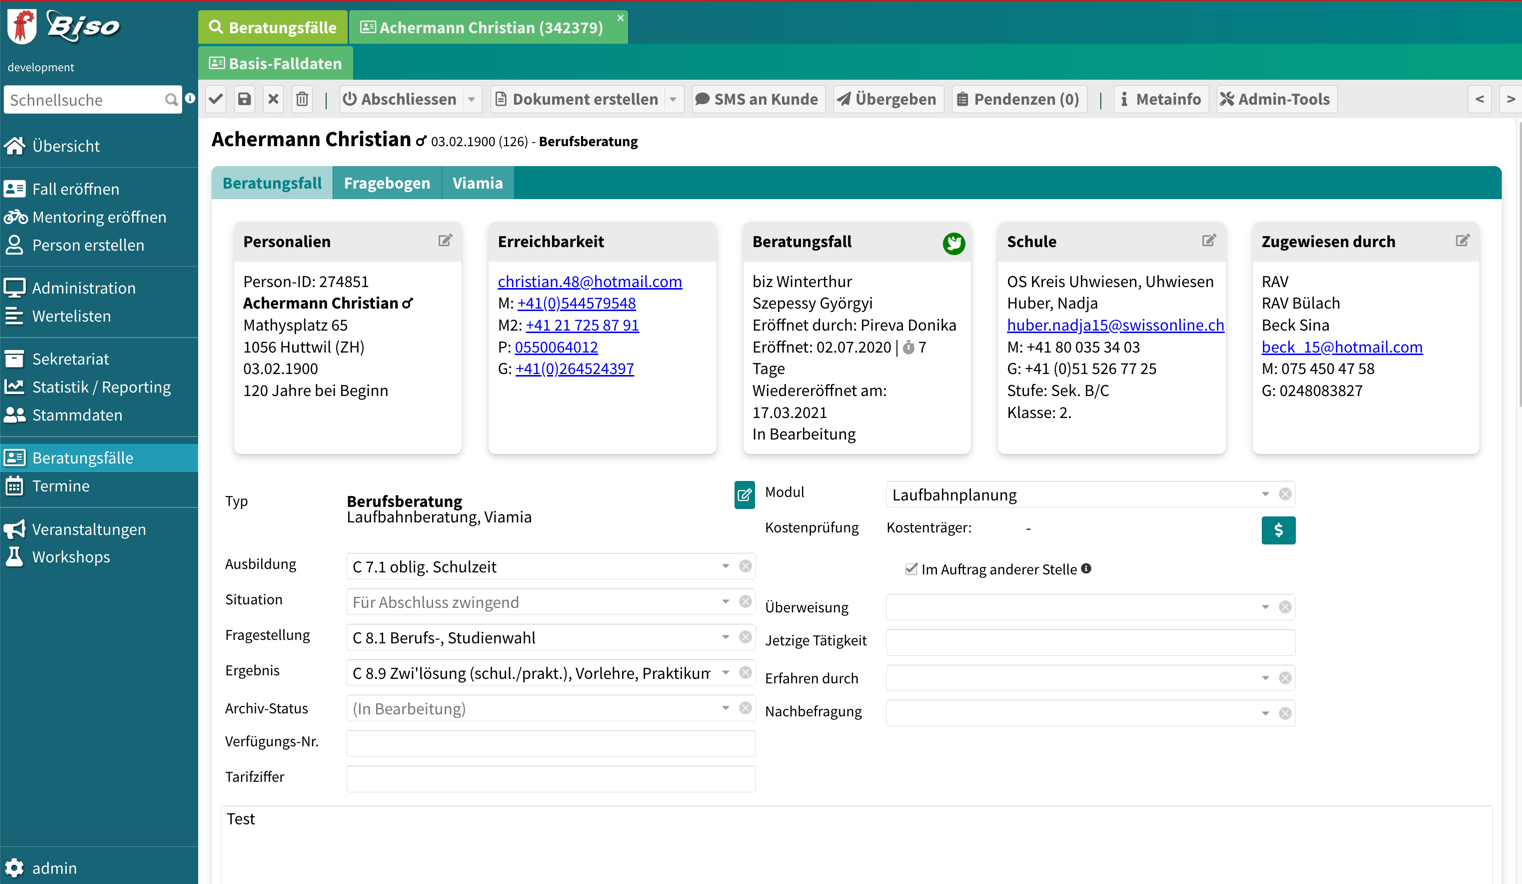Switch to the Viamia tab

point(477,183)
